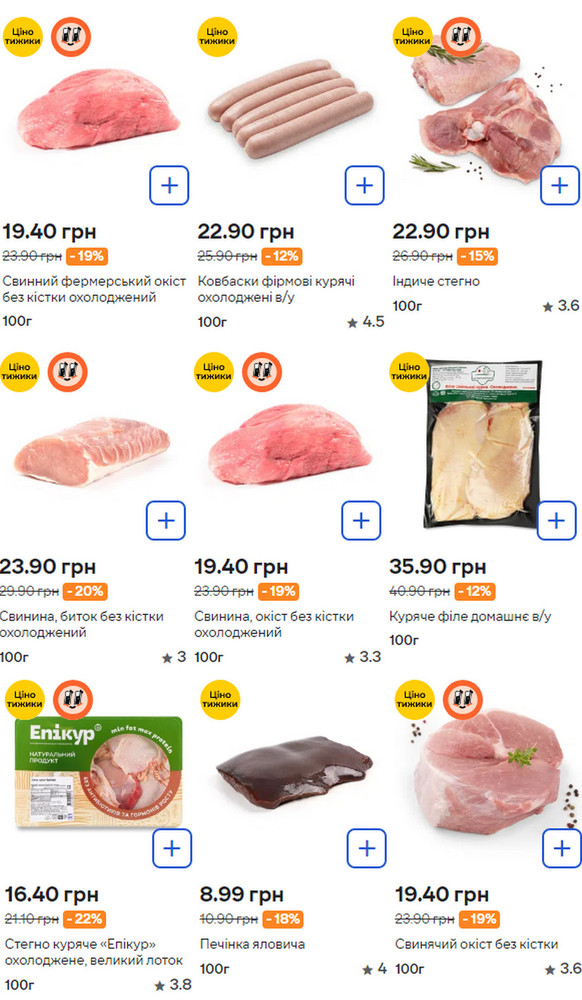Viewport: 582px width, 1000px height.
Task: Open Куряче філе домашнє в/у title
Action: pyautogui.click(x=470, y=617)
